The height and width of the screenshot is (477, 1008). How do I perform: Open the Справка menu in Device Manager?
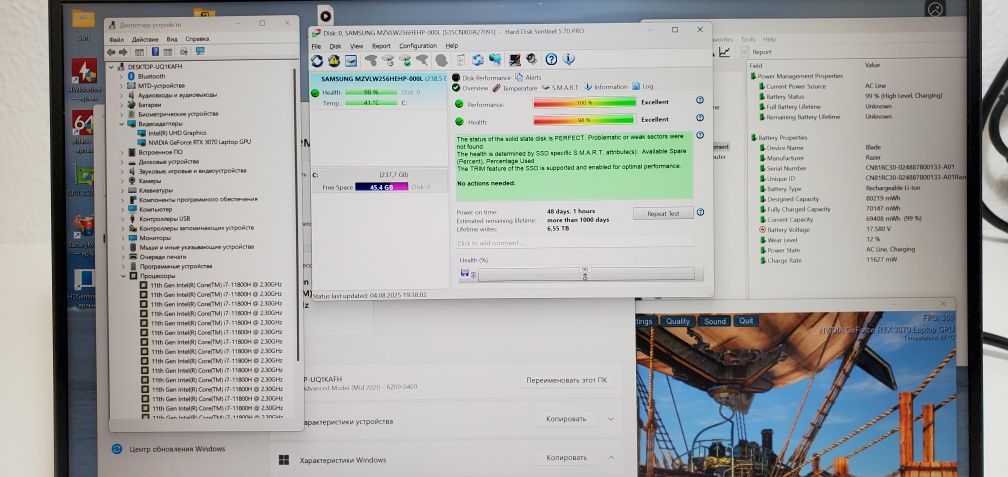coord(197,39)
